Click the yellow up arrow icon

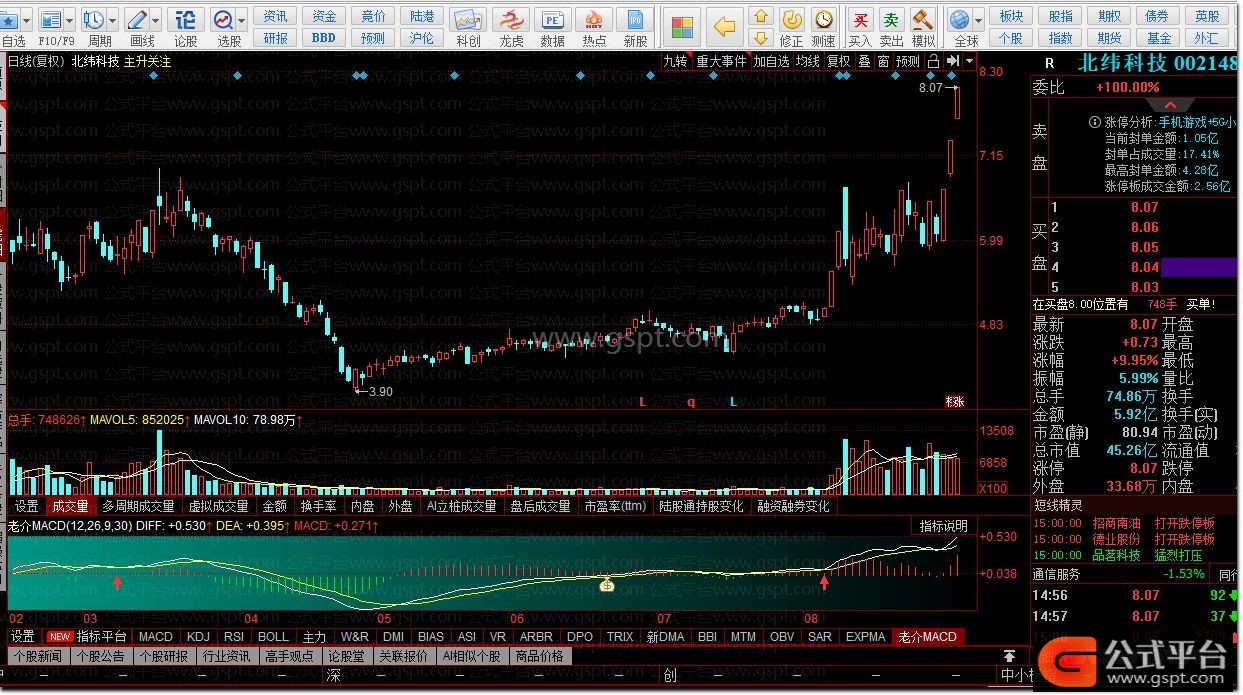tap(761, 16)
